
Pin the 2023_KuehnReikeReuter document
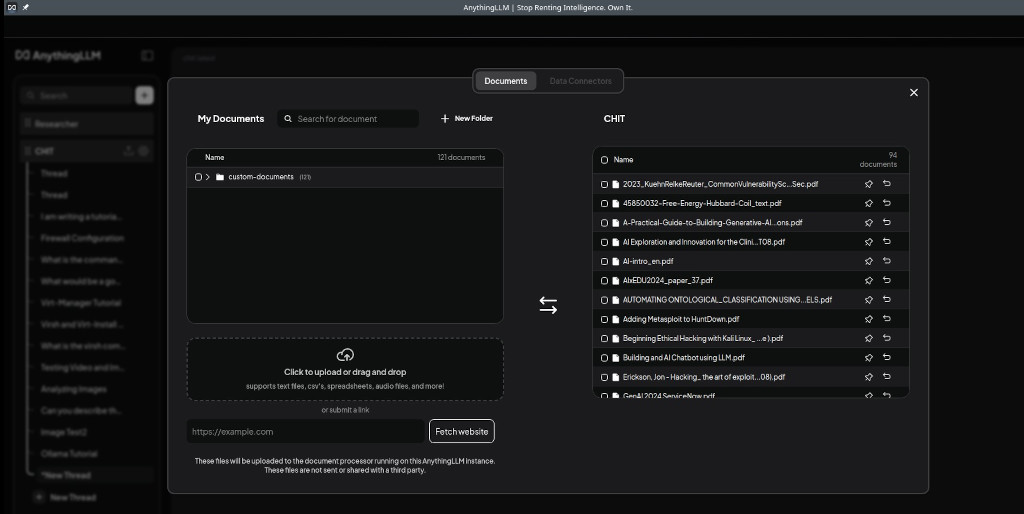(x=869, y=184)
